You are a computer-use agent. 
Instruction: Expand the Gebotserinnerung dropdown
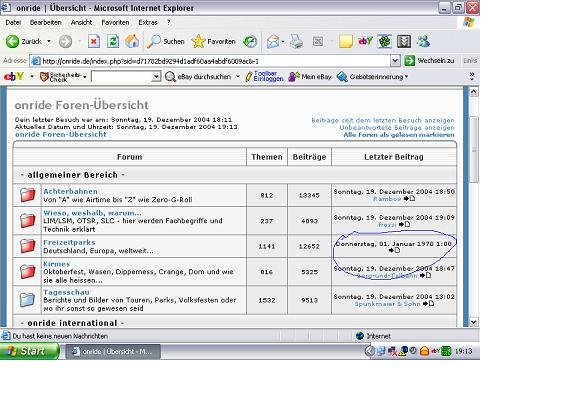(x=406, y=77)
